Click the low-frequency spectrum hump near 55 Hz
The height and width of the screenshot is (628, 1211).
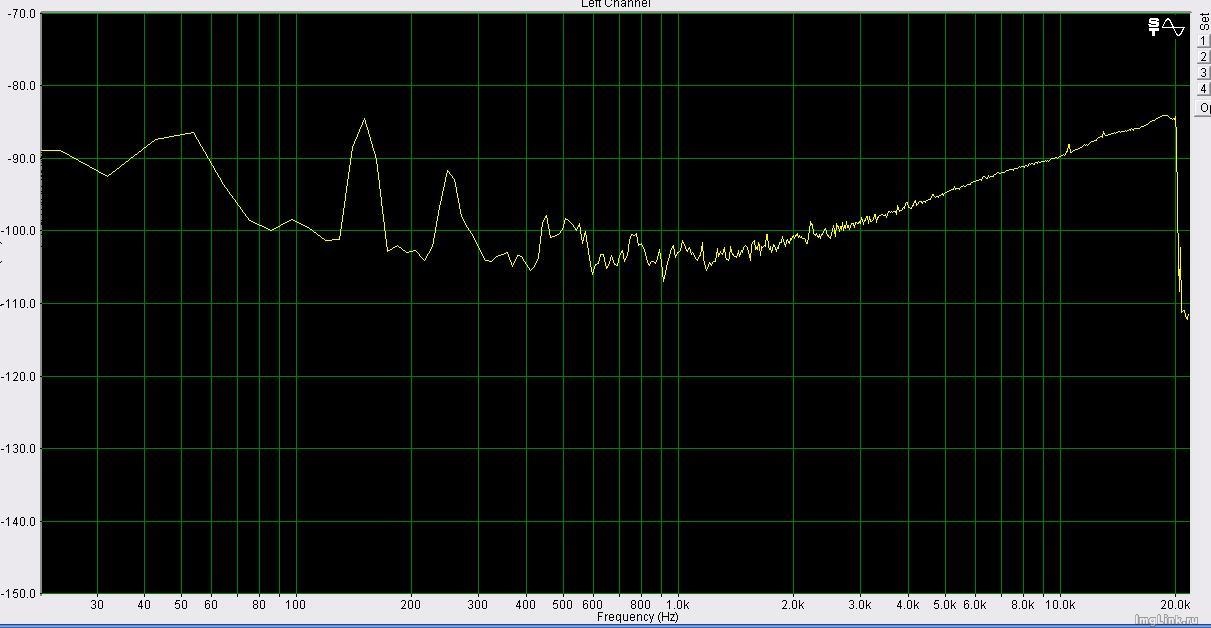192,133
